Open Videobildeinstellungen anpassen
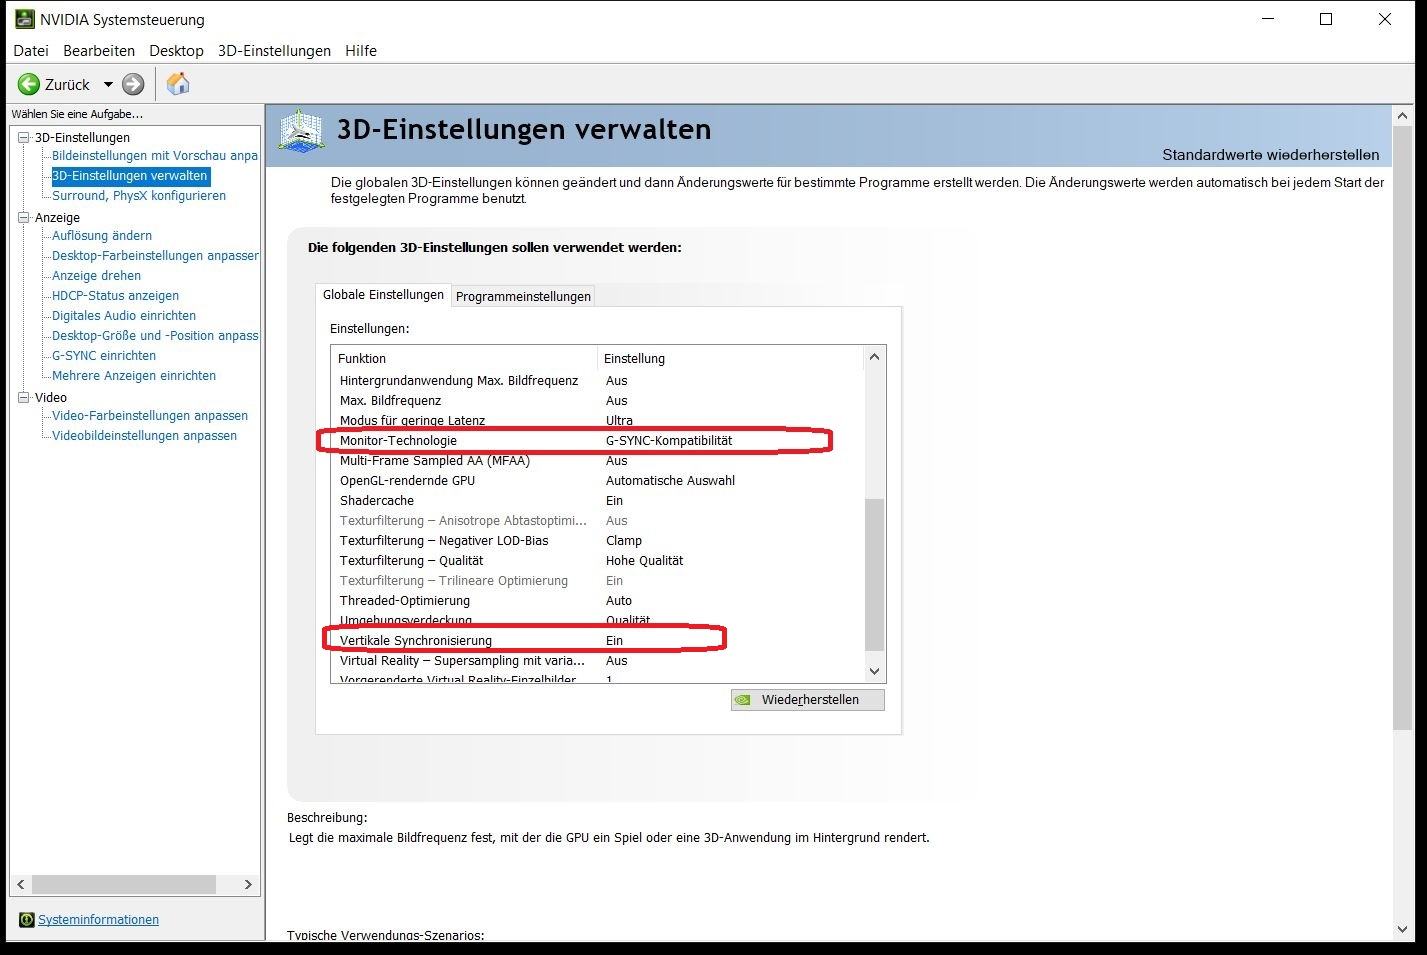 144,436
